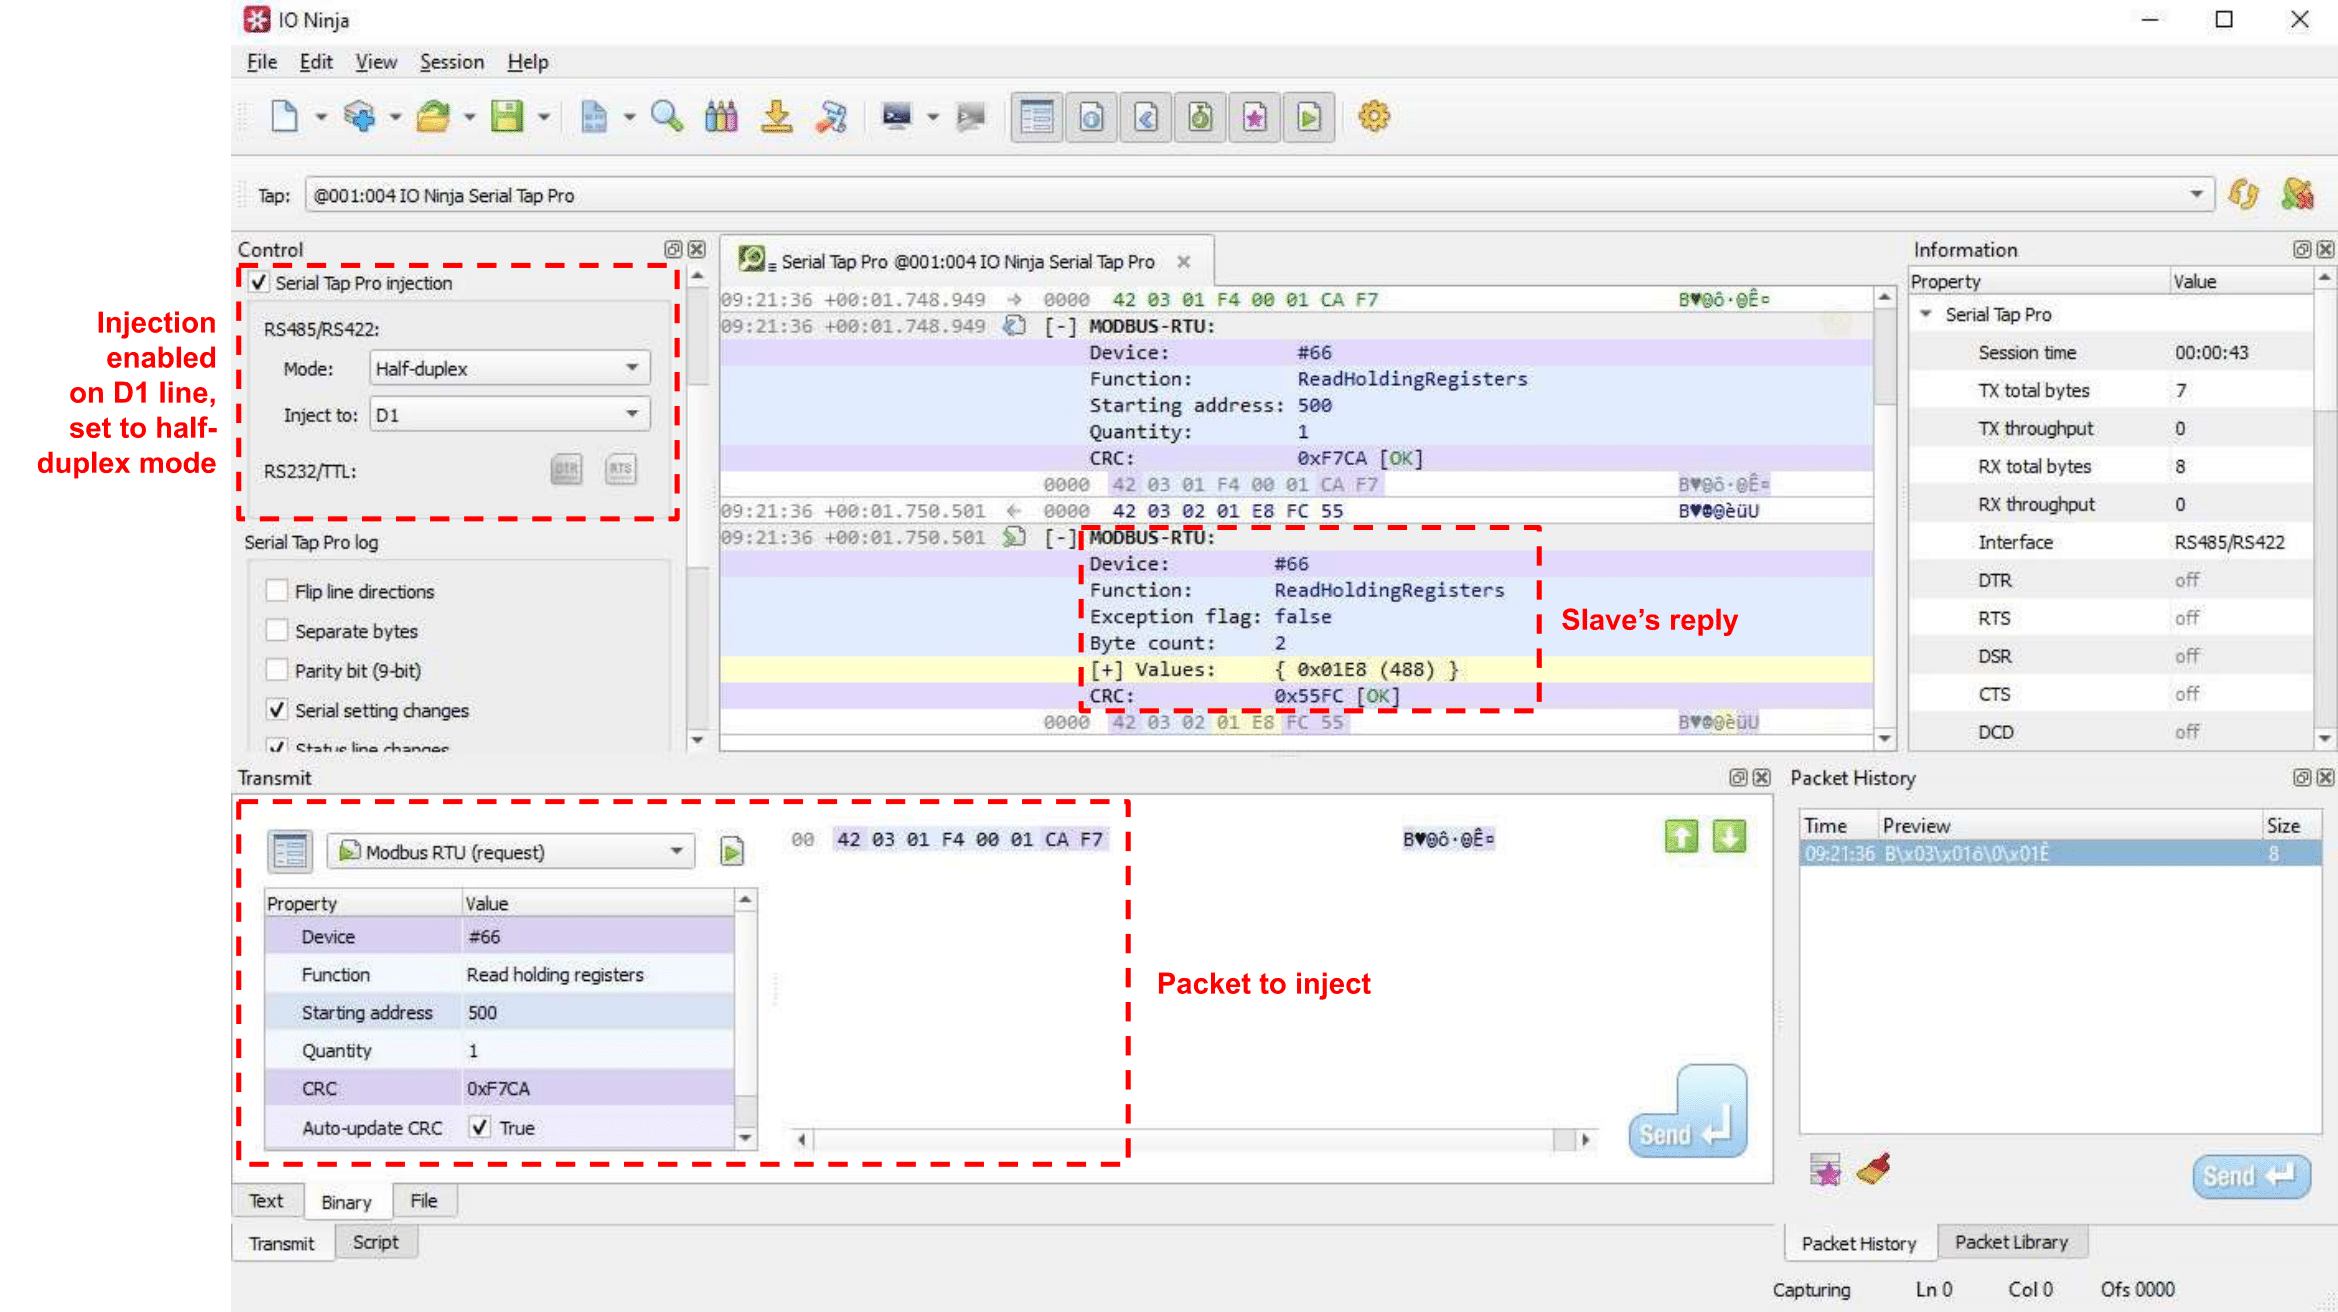Click the layers-with-plus toolbar icon

[359, 116]
